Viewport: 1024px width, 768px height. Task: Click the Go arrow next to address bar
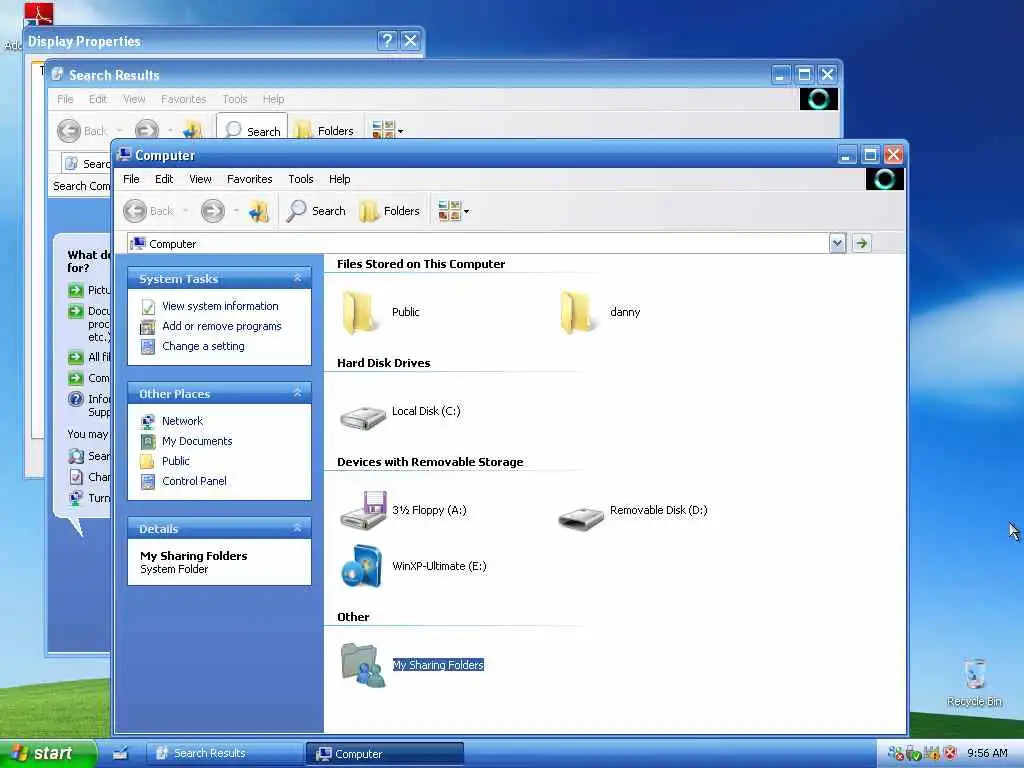[861, 244]
